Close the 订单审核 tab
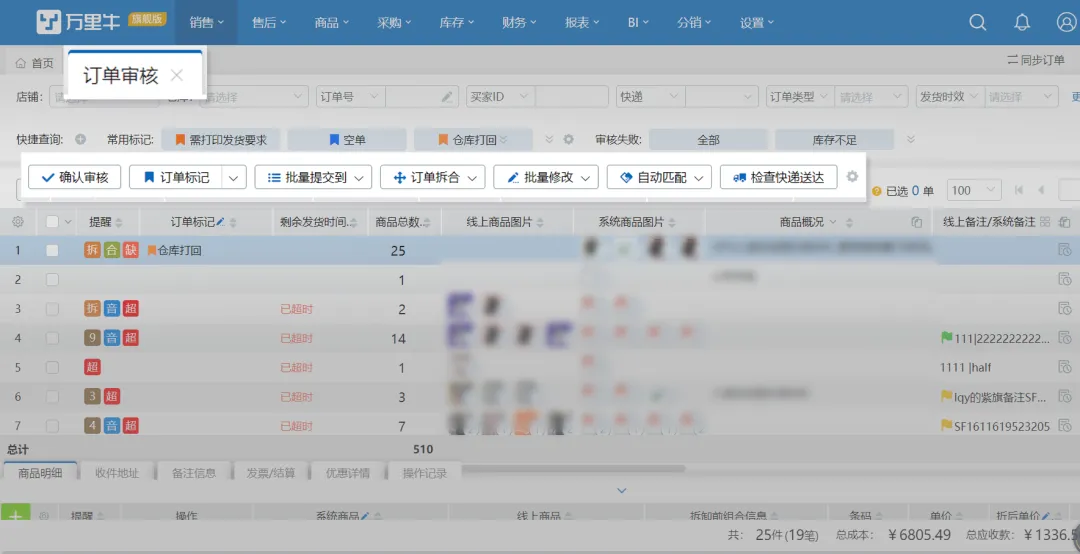 click(x=177, y=76)
